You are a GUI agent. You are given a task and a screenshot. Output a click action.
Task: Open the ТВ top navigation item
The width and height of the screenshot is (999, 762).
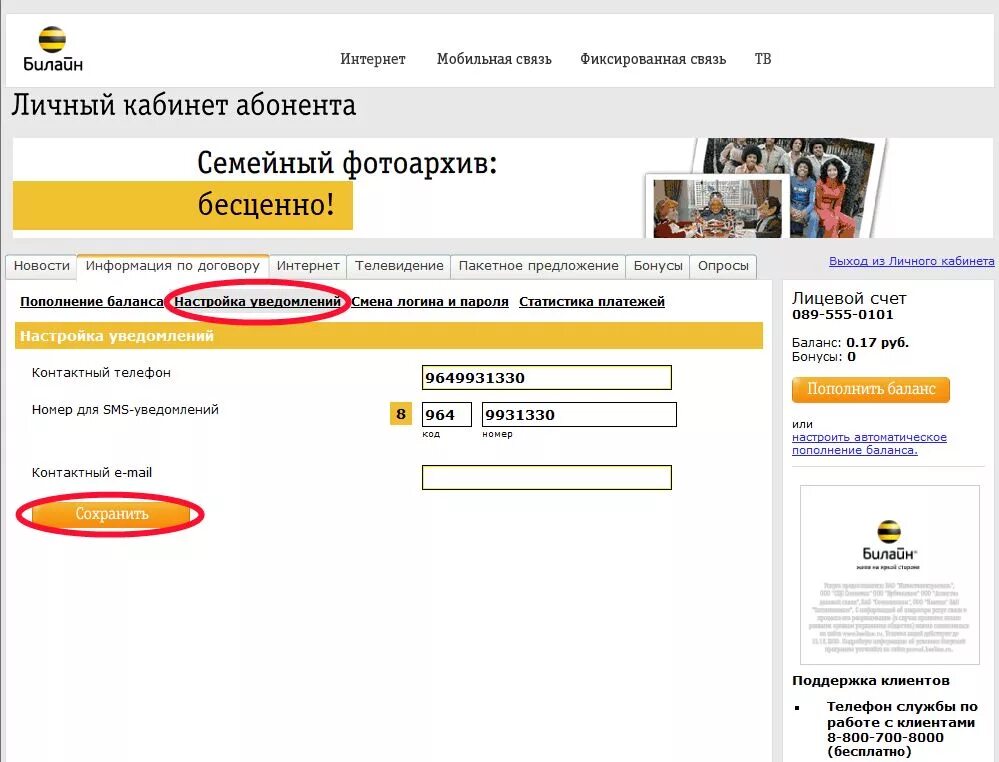tap(763, 59)
